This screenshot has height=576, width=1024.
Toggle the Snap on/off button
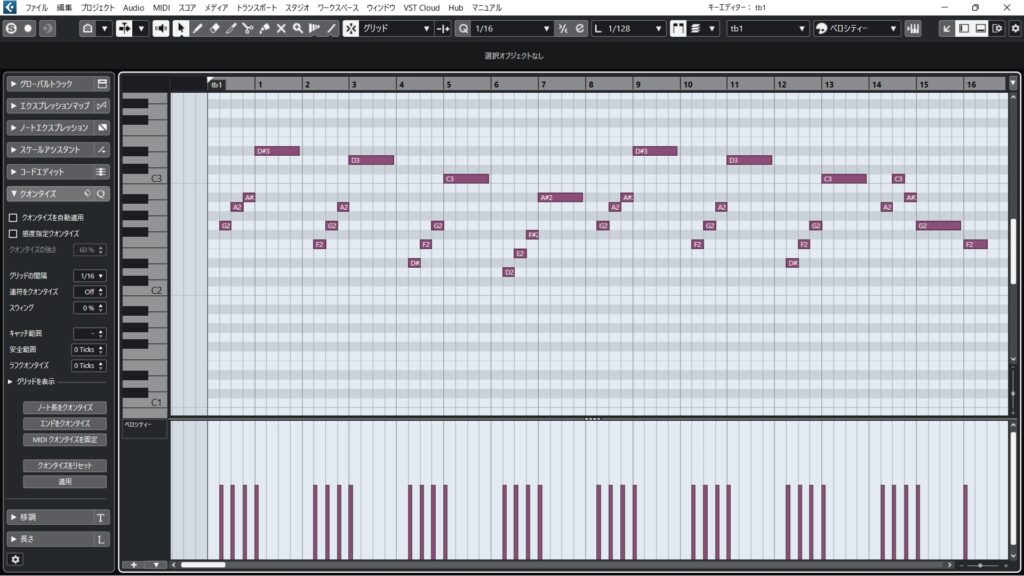[x=351, y=29]
